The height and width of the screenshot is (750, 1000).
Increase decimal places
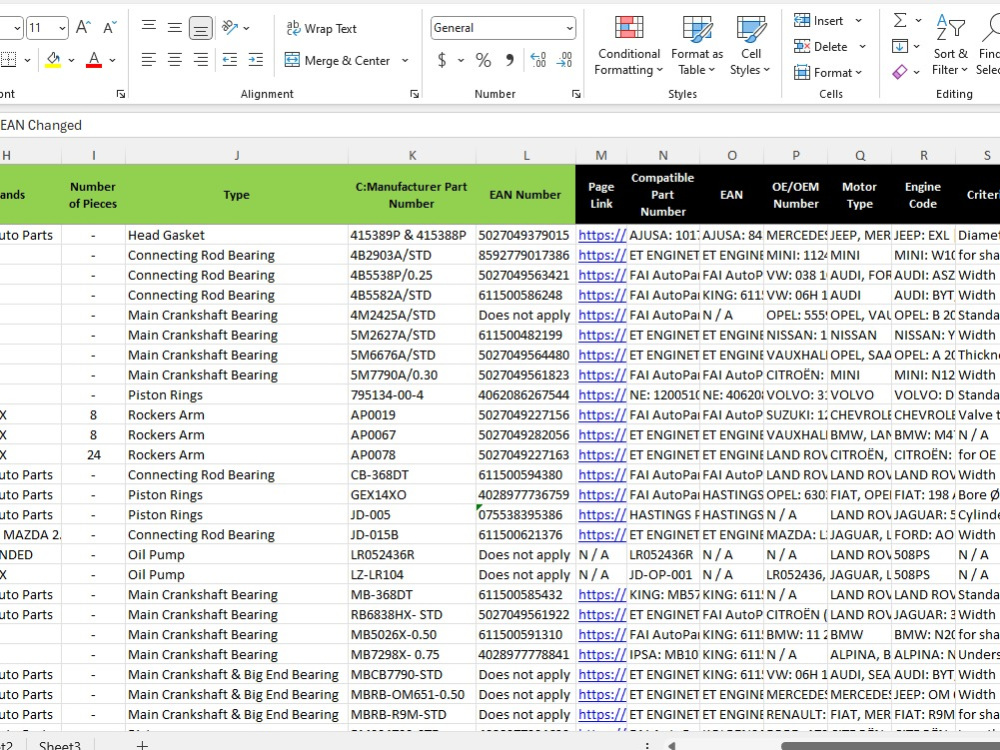tap(538, 60)
